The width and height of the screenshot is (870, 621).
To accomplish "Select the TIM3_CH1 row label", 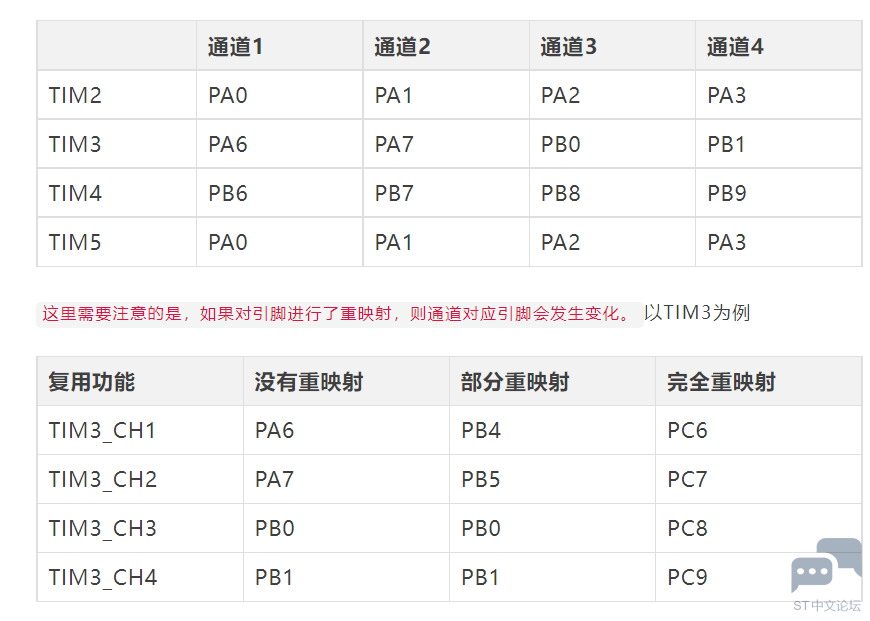I will pyautogui.click(x=102, y=431).
